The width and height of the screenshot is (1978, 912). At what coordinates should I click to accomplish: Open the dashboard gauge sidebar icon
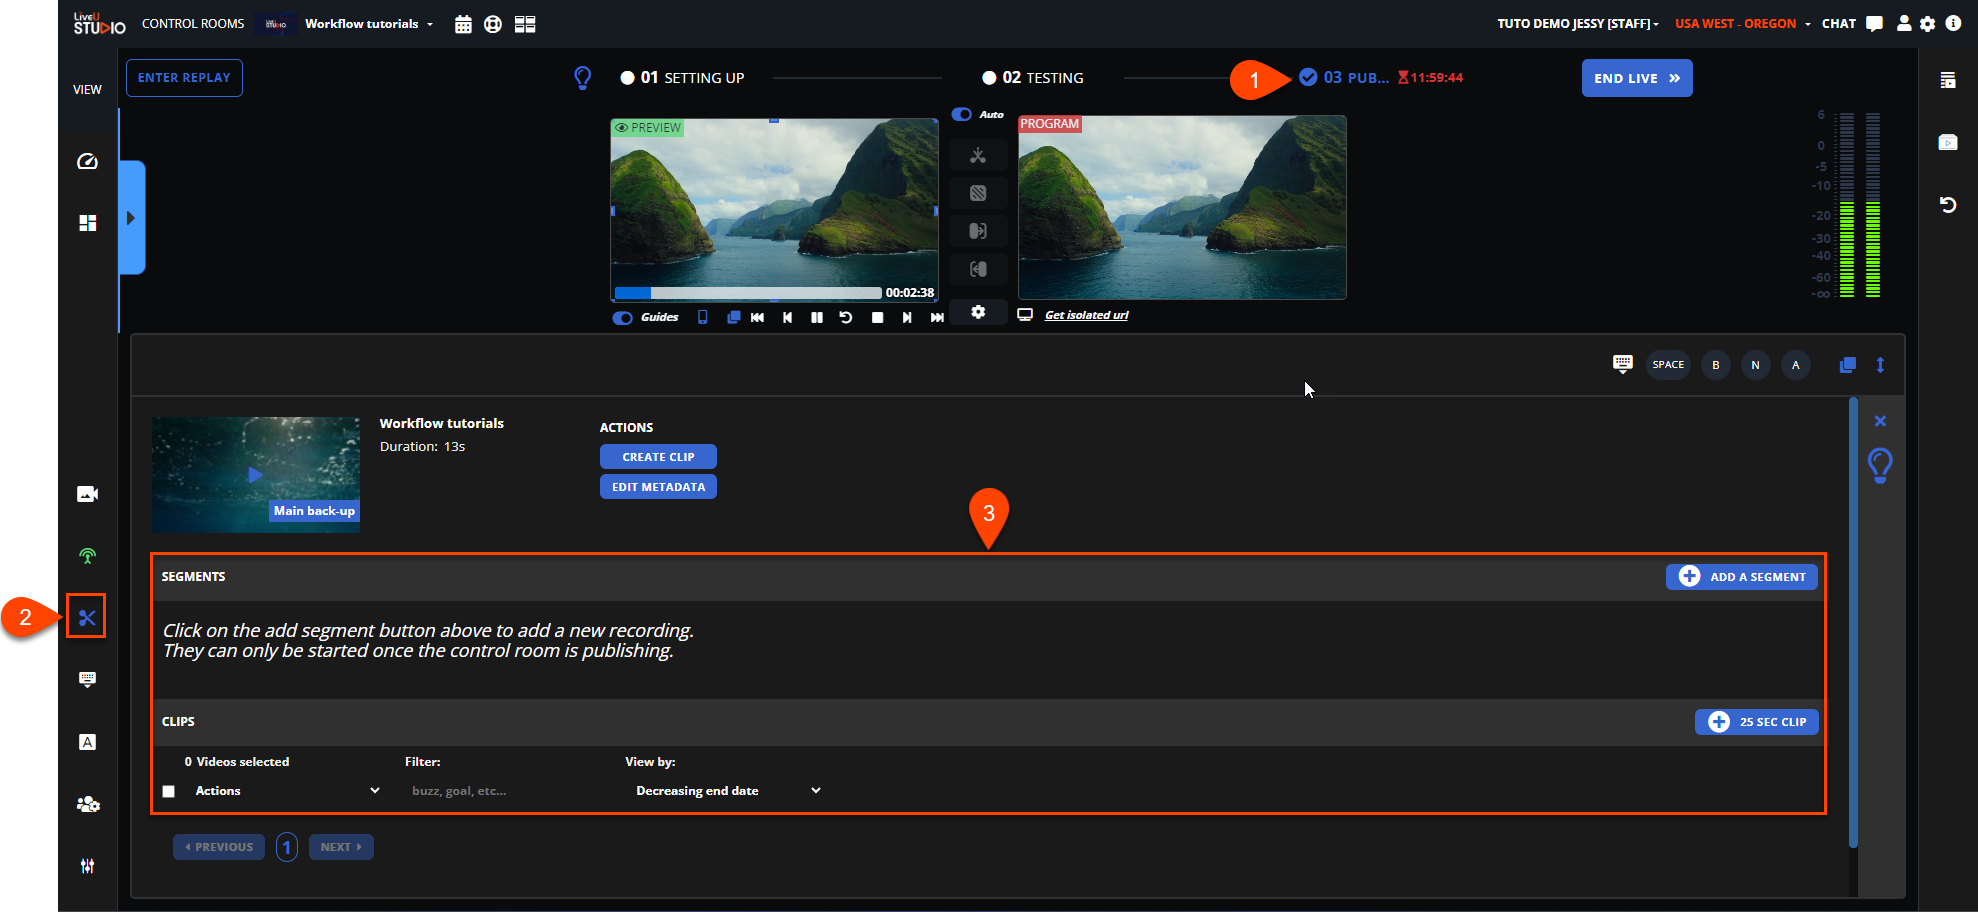[88, 161]
